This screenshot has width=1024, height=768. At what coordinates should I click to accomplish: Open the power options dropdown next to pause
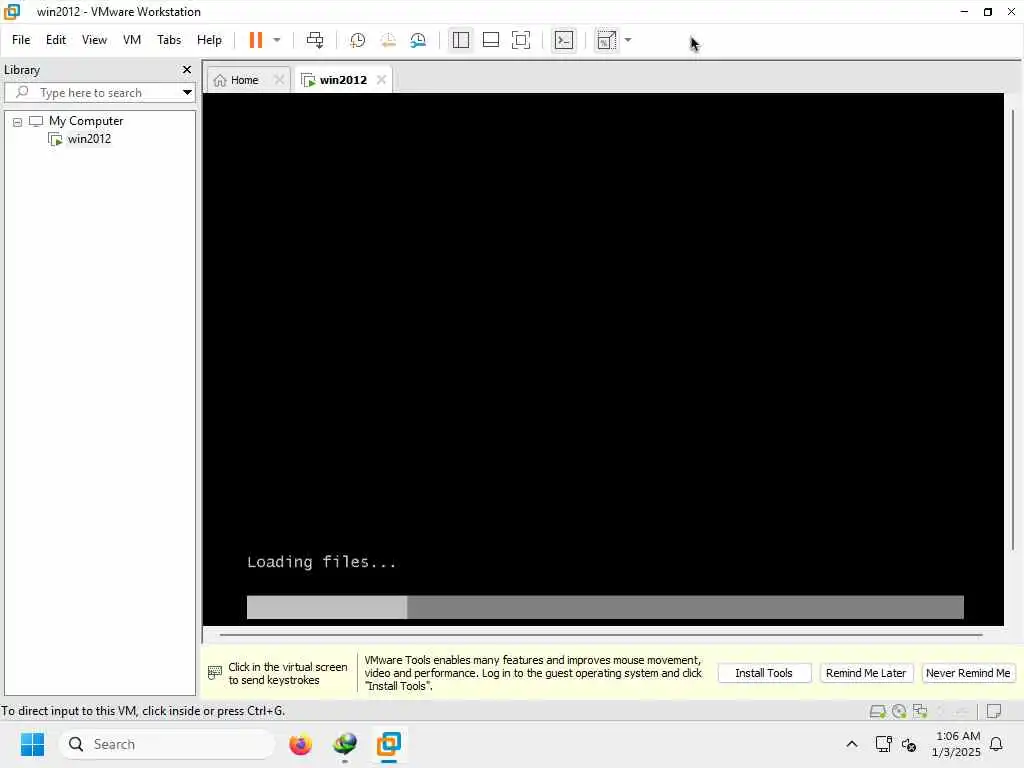[x=277, y=40]
